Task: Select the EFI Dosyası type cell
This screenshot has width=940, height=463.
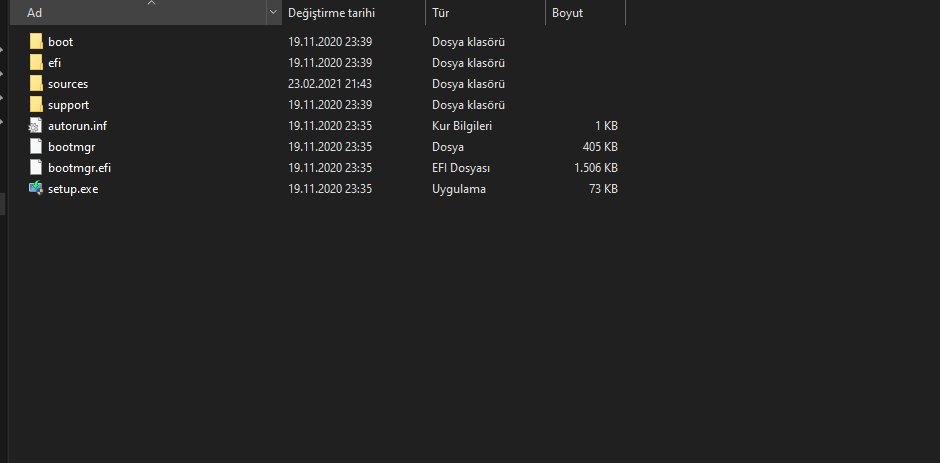Action: (460, 168)
